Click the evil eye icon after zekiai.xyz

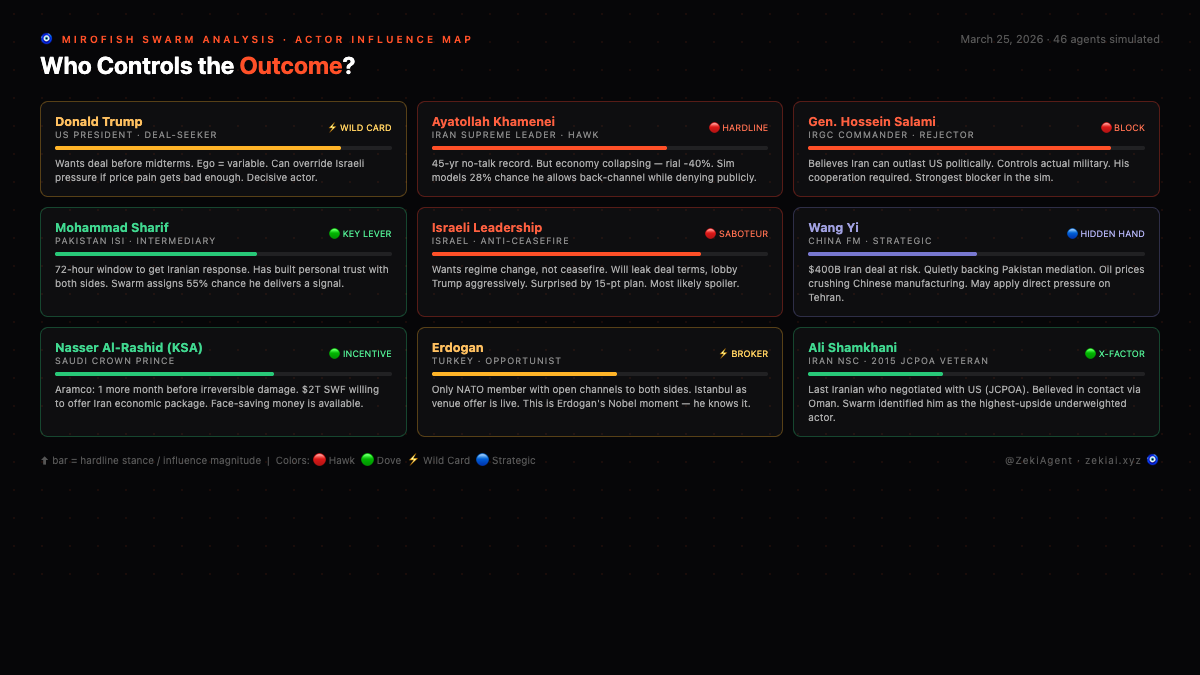[x=1152, y=460]
